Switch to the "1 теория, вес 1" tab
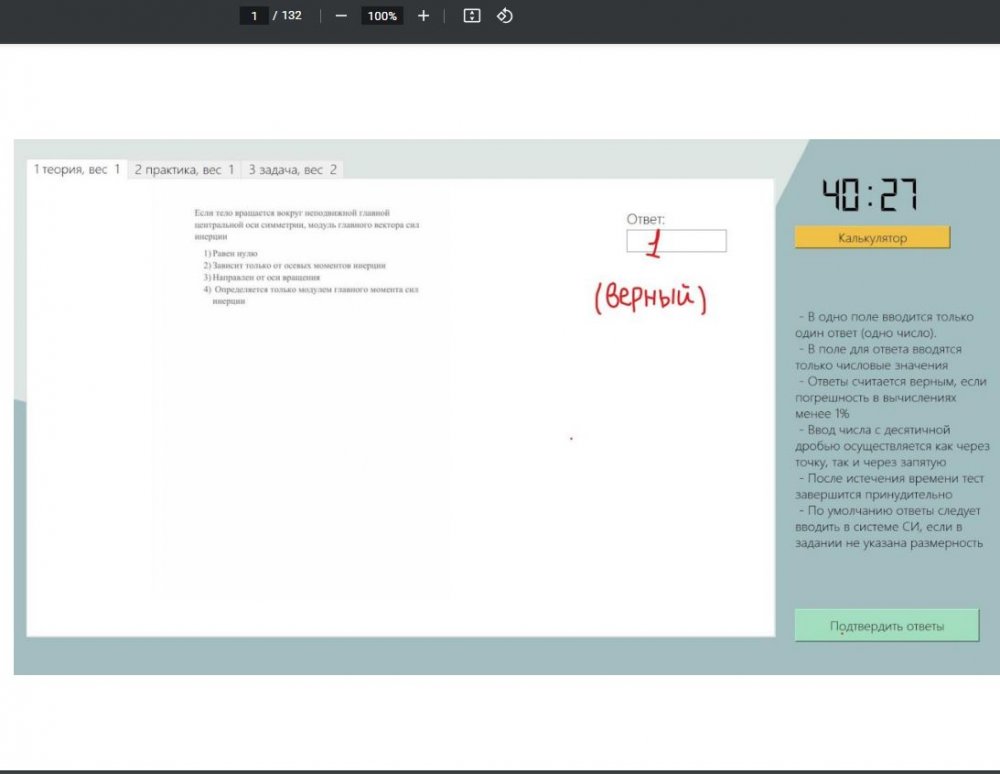 pos(77,170)
